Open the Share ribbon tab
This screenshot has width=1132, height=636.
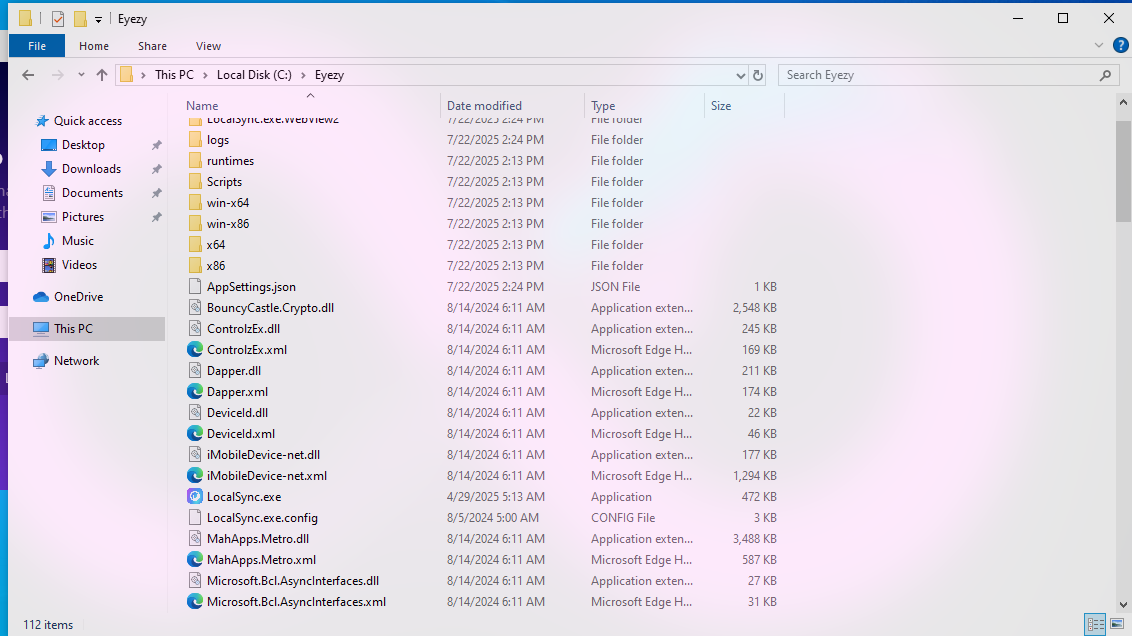point(152,45)
